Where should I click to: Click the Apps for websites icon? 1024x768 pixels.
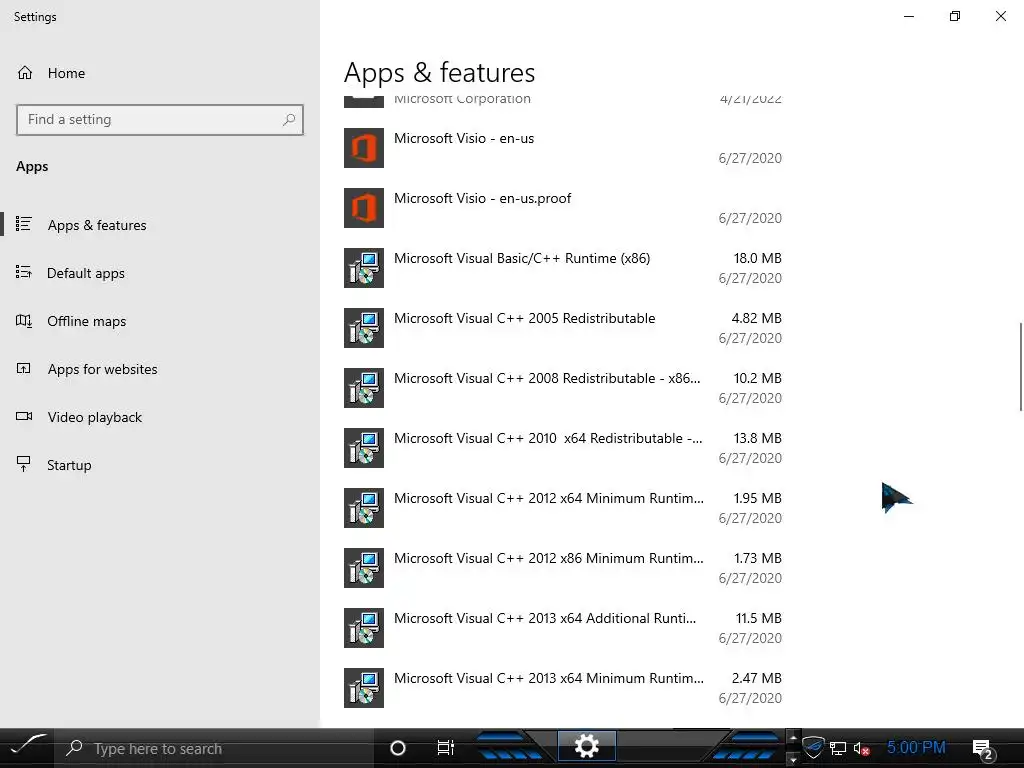(x=24, y=368)
